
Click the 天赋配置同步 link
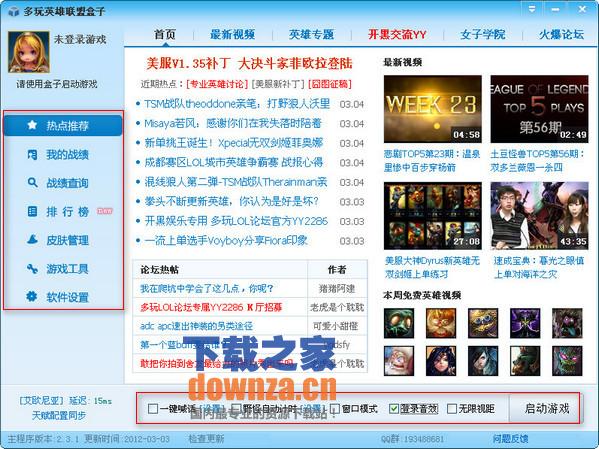[x=59, y=415]
